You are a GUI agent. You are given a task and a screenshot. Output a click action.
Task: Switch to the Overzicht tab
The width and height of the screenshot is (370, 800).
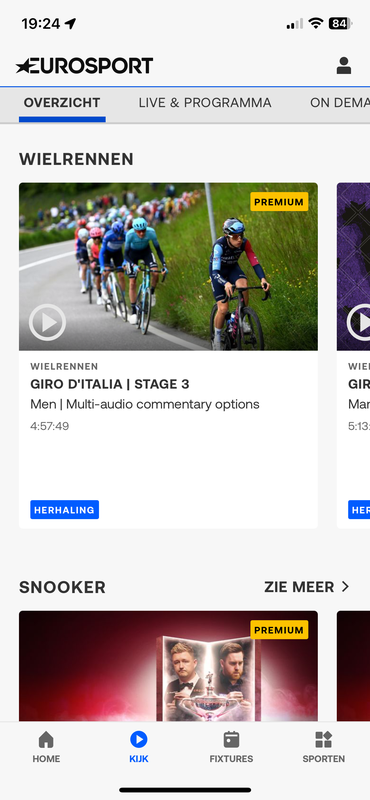[62, 103]
